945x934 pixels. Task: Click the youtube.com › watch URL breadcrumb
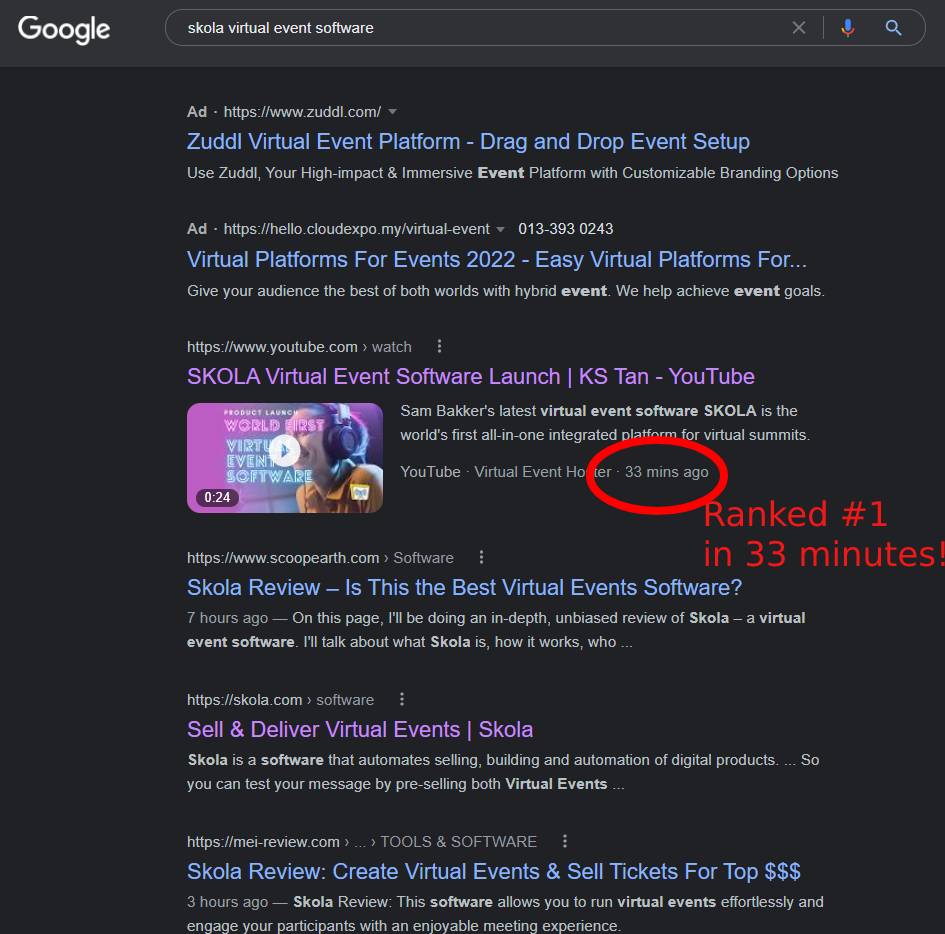pos(299,347)
